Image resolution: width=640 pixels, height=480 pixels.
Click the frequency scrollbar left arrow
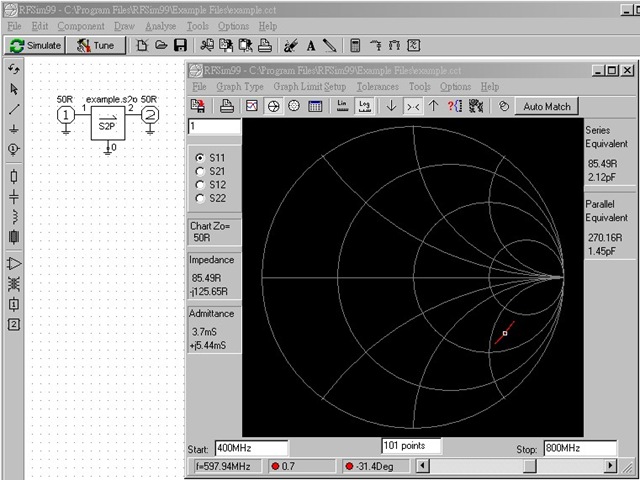tap(422, 465)
